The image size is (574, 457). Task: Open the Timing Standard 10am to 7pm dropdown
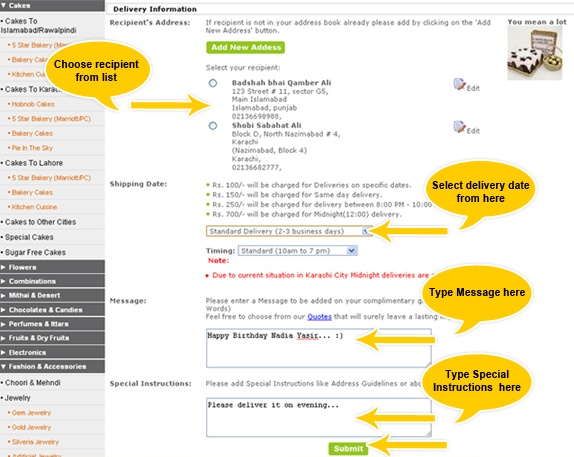tap(298, 251)
